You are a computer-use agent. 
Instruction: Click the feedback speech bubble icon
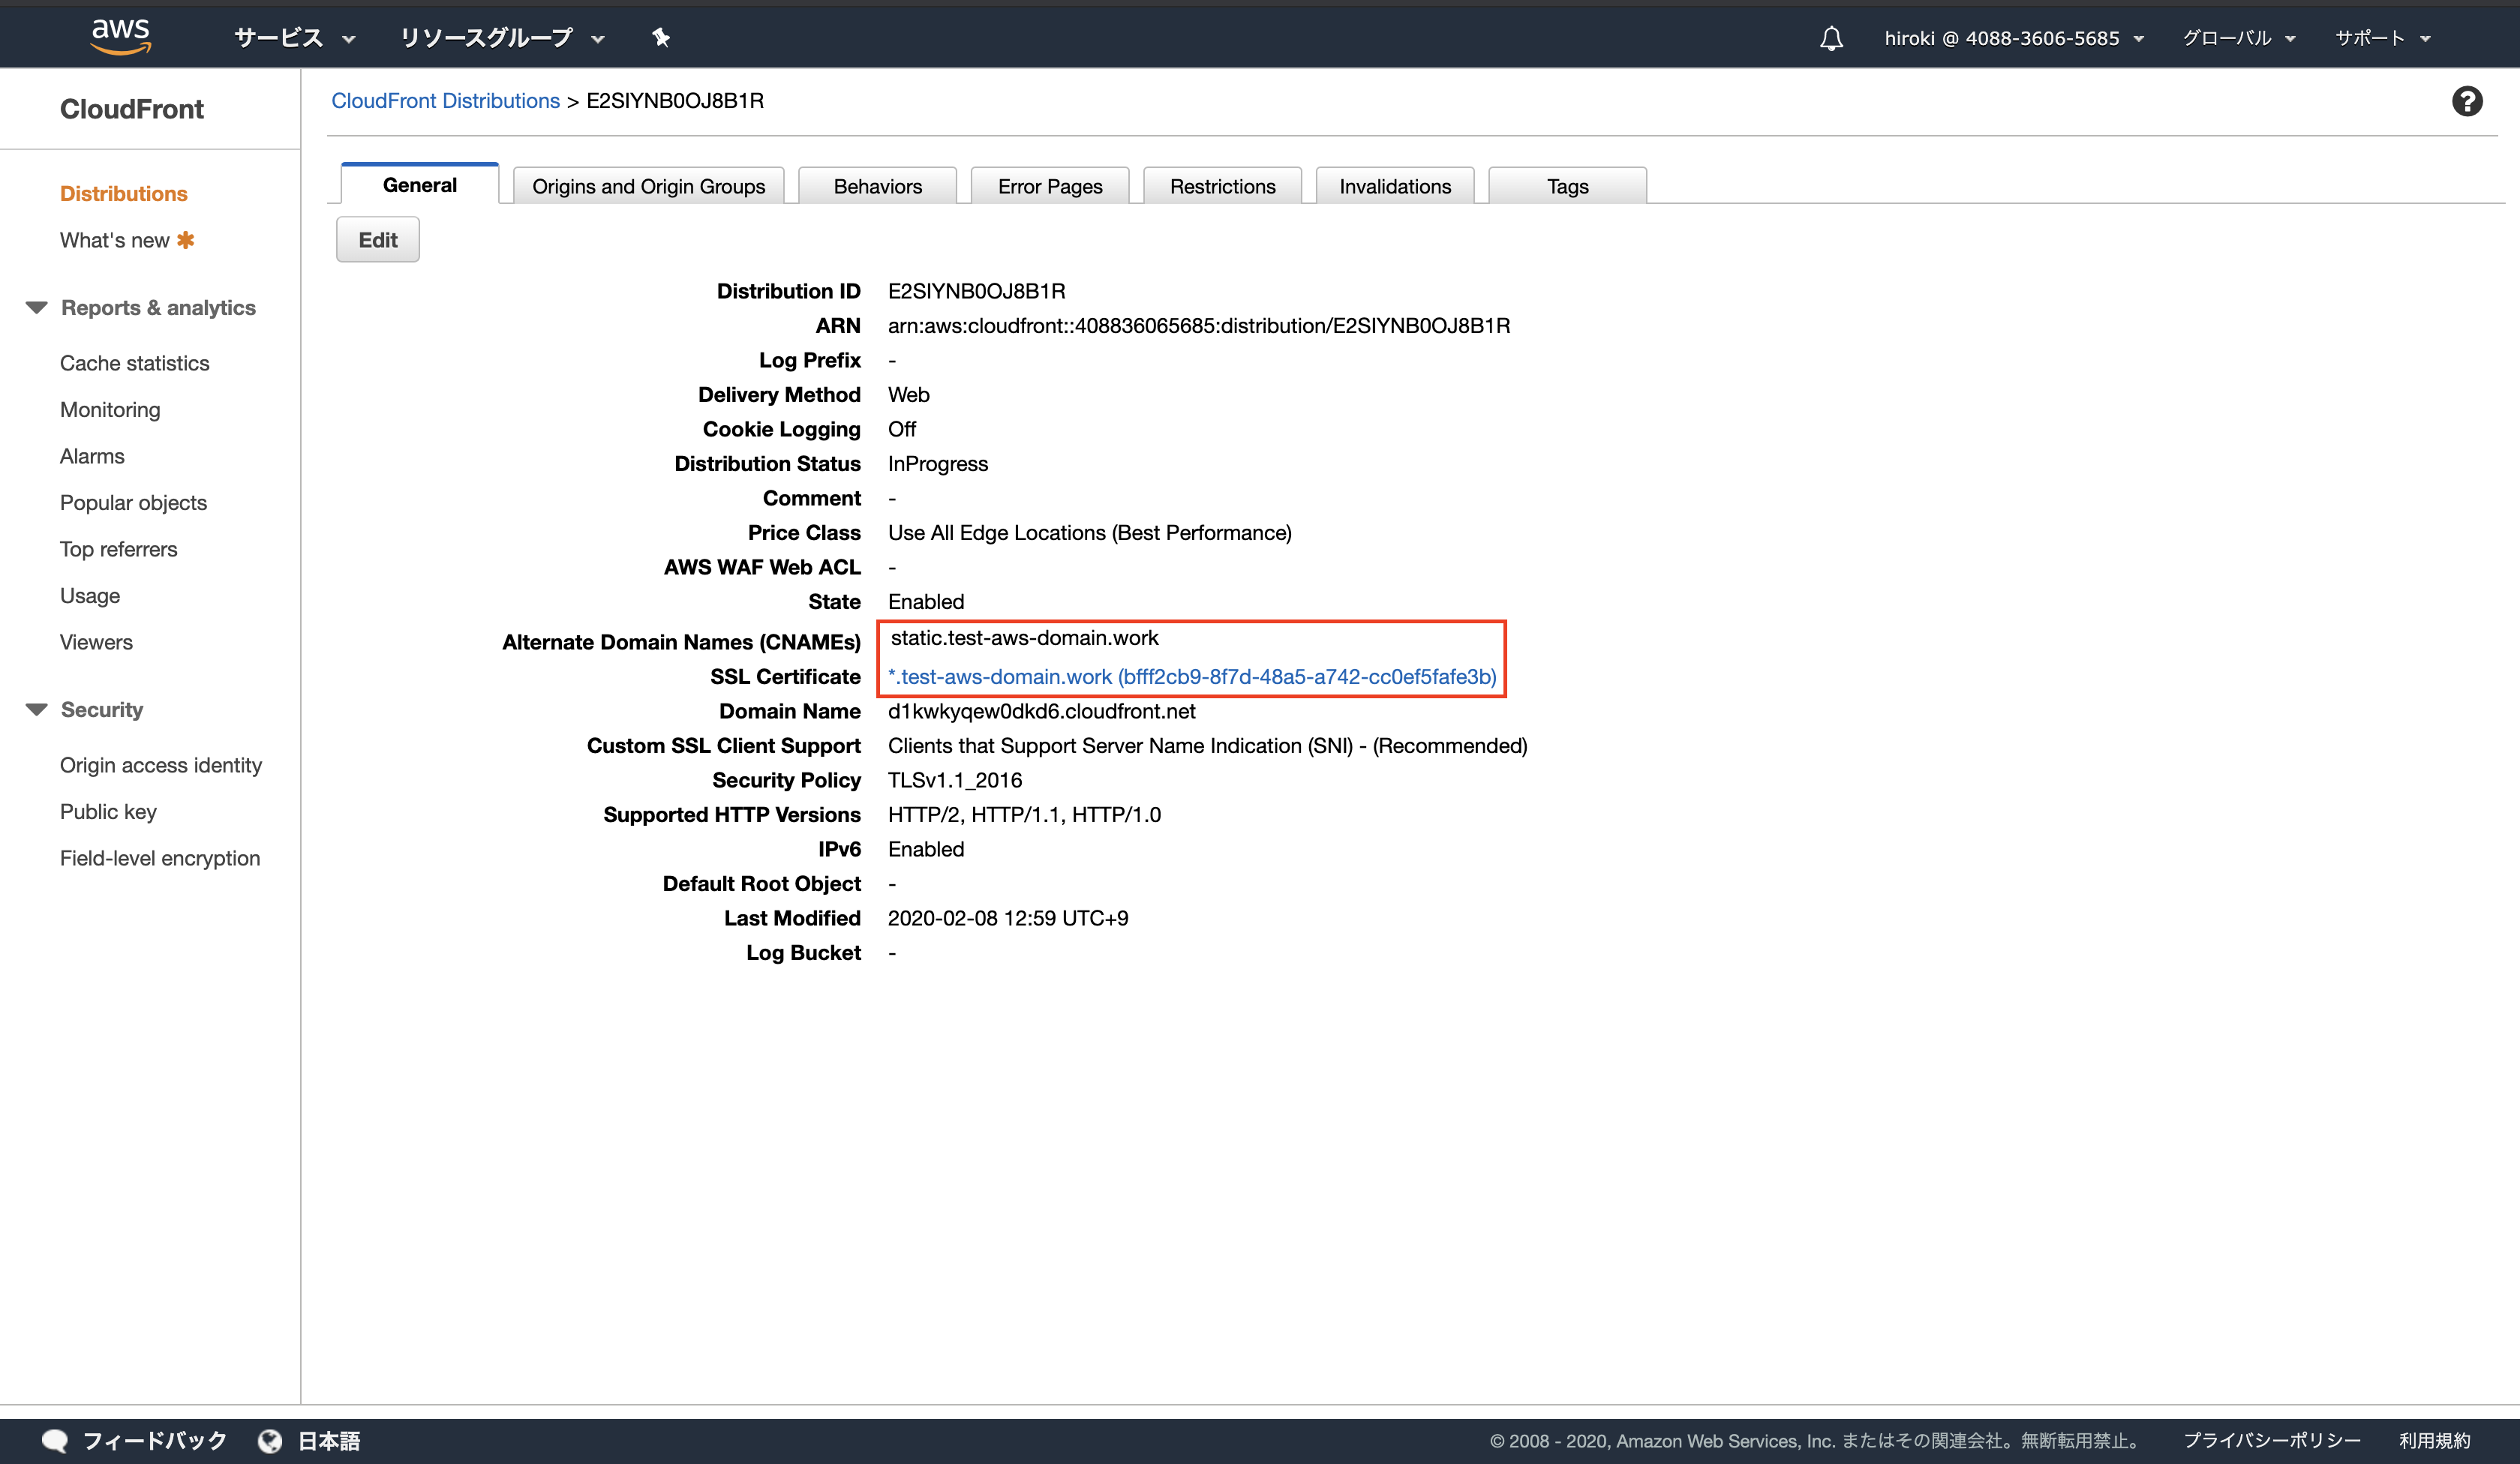click(x=55, y=1440)
